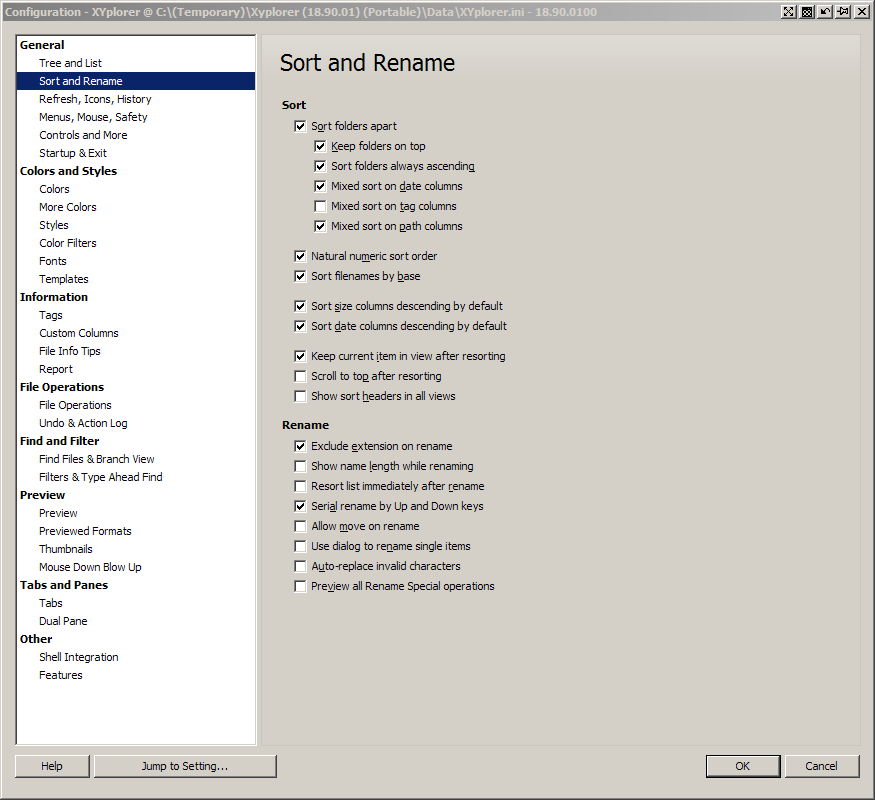
Task: Select Color Filters in the category list
Action: [68, 243]
